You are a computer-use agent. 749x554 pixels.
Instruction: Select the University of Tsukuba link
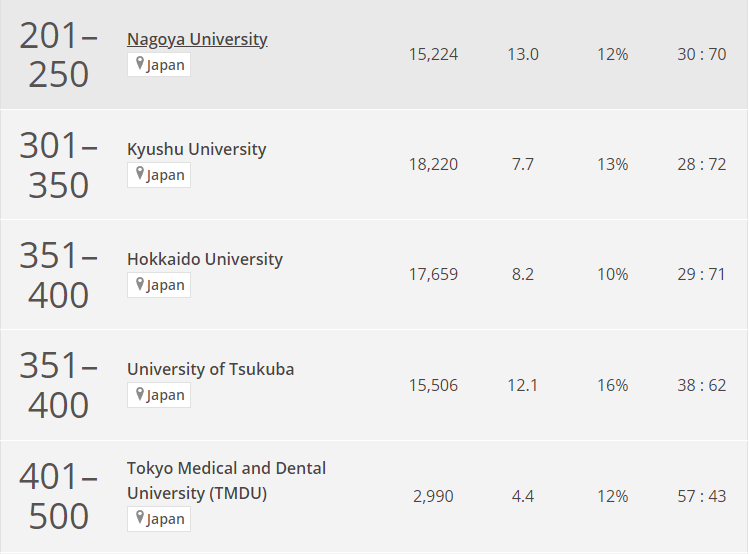click(210, 369)
